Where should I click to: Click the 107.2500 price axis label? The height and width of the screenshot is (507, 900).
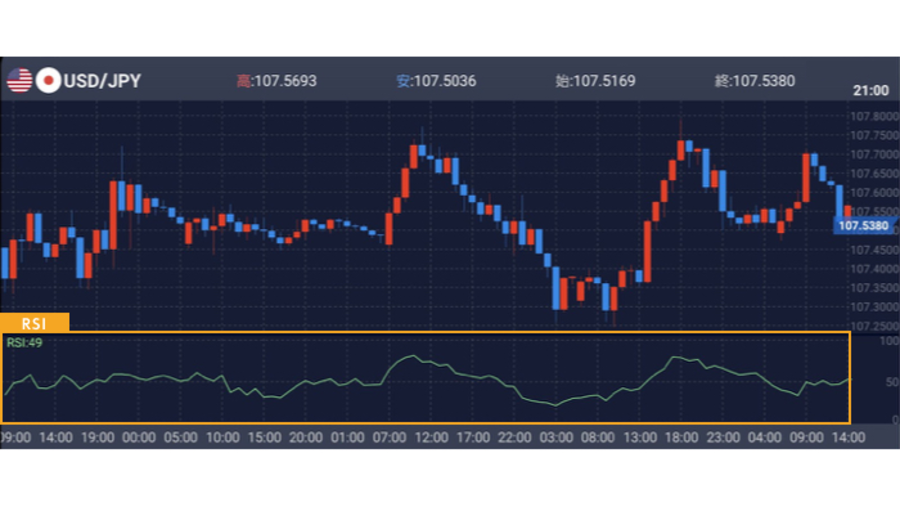(x=873, y=325)
